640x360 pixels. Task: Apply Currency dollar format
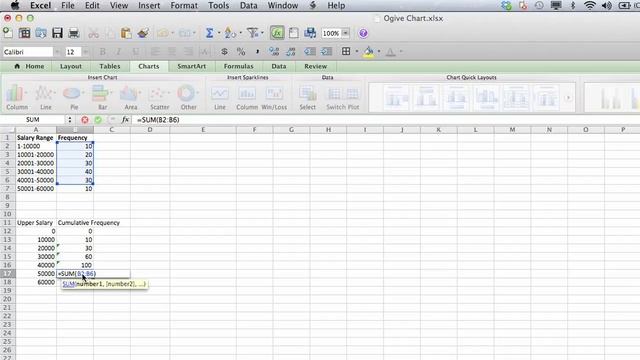coord(224,51)
